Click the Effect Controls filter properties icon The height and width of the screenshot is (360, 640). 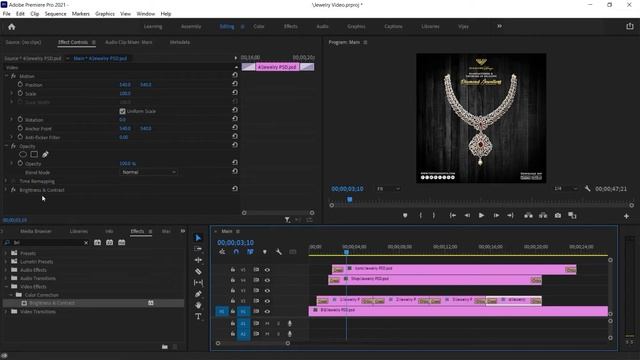pos(287,220)
